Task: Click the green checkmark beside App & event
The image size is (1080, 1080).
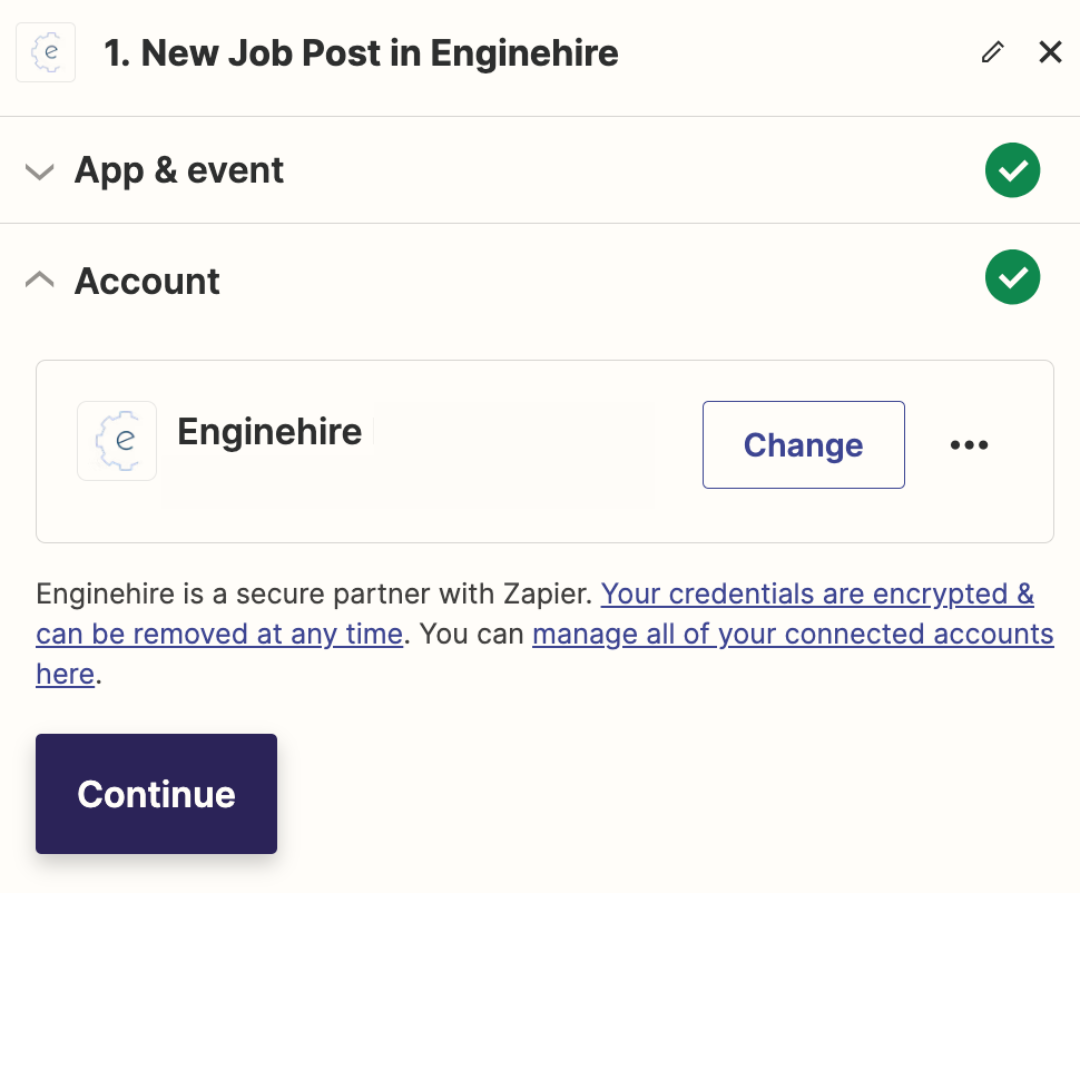Action: pyautogui.click(x=1012, y=170)
